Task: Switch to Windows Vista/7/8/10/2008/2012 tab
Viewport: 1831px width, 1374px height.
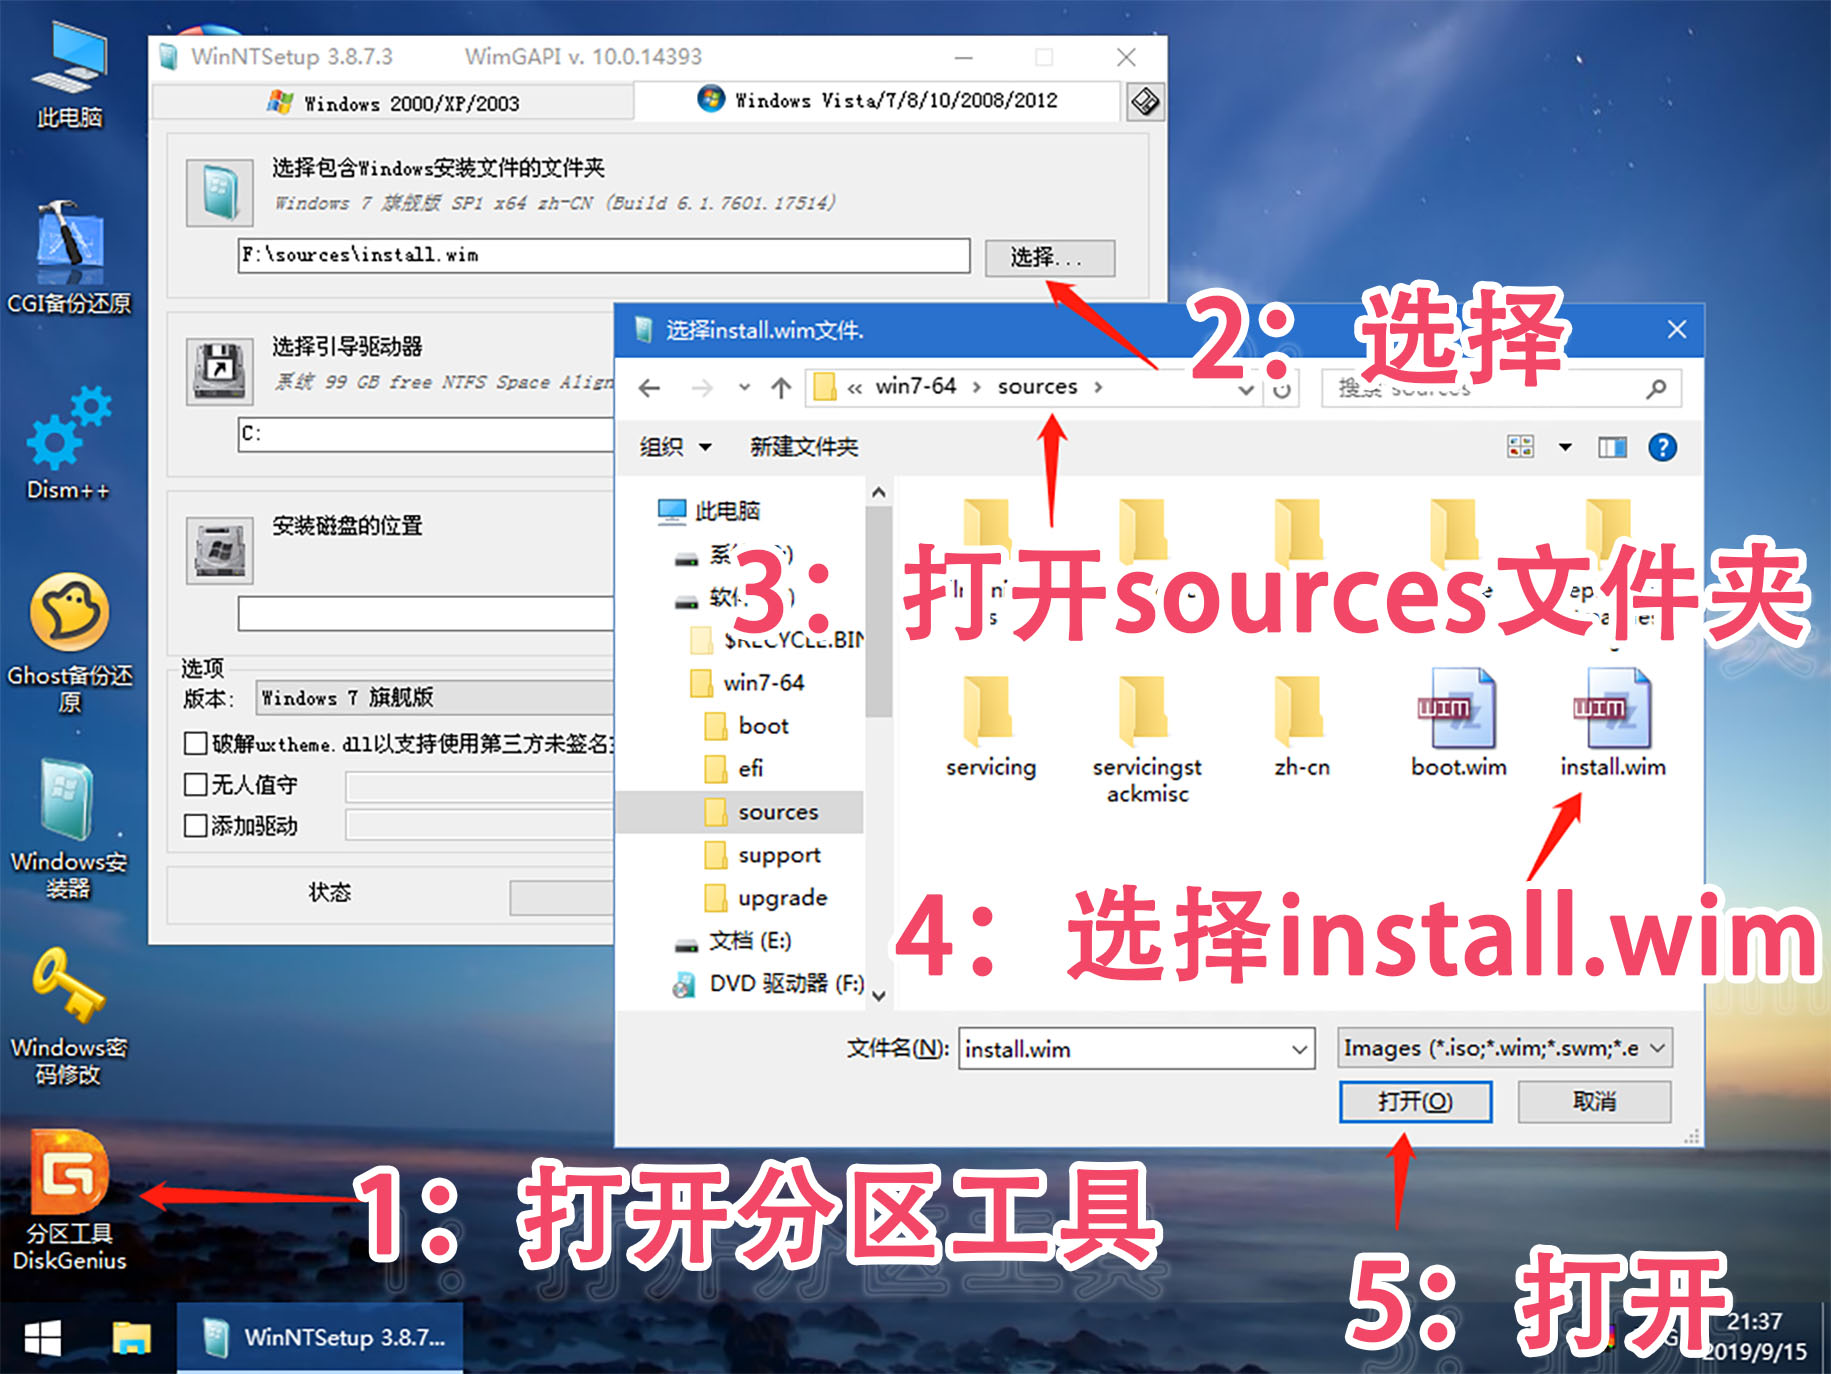Action: 877,100
